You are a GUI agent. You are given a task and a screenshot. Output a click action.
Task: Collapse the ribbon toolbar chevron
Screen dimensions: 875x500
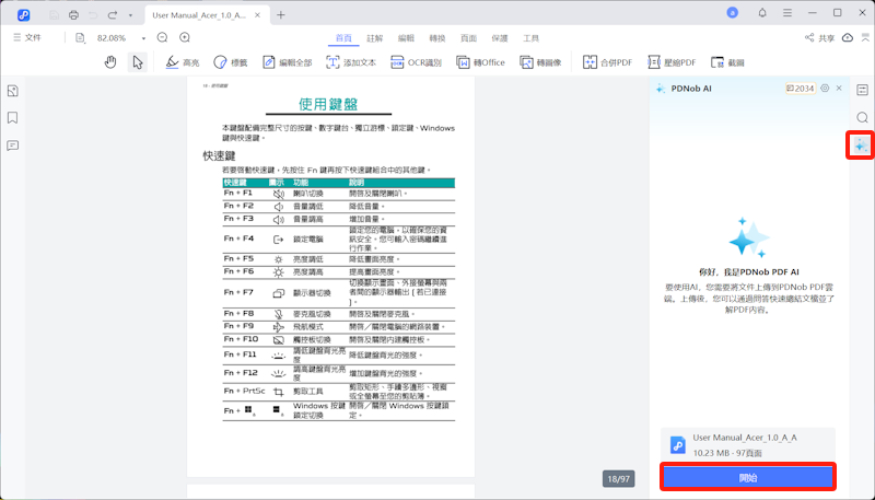click(x=866, y=37)
